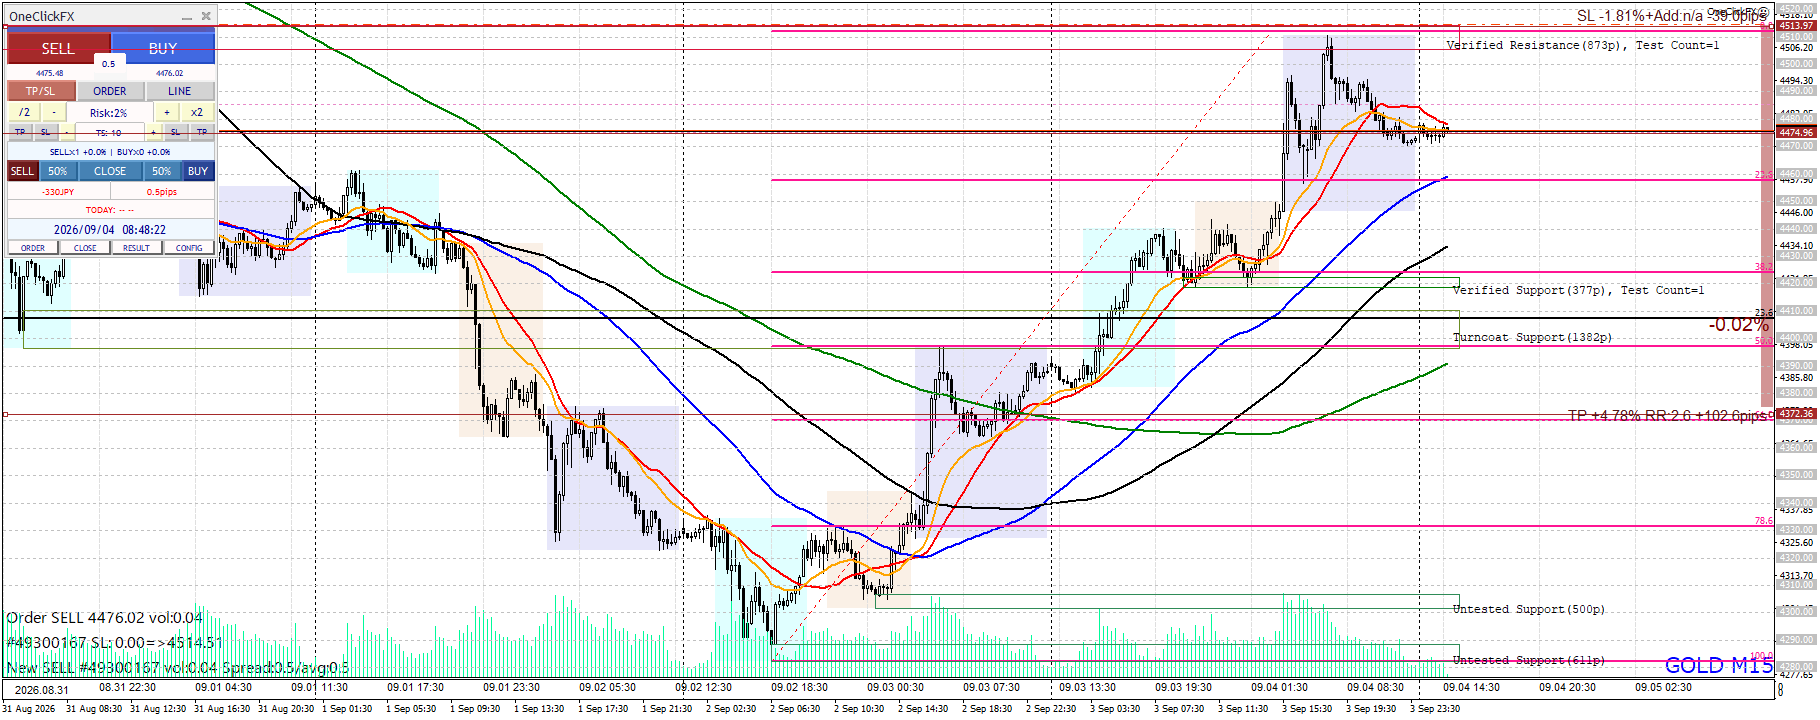Increase risk using the plus next to Risk:2%
This screenshot has width=1820, height=720.
167,112
